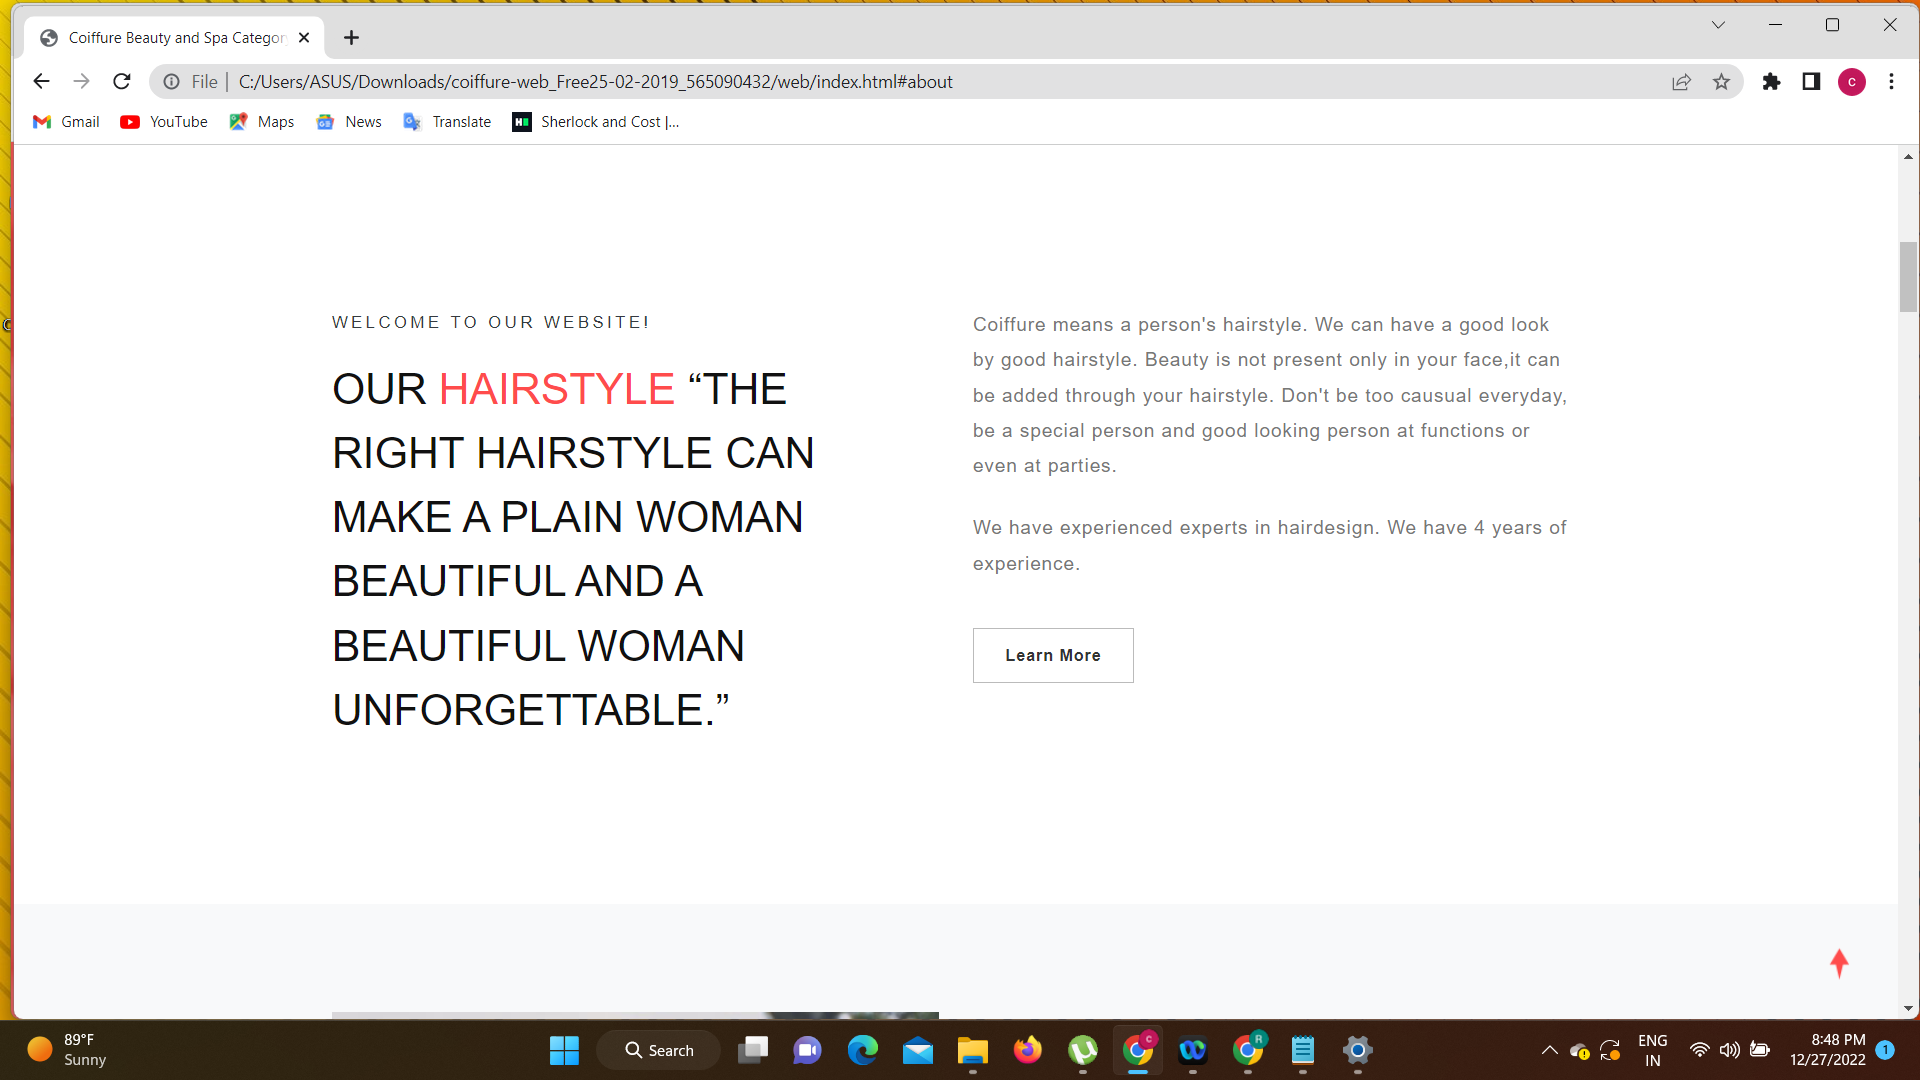Open the YouTube bookmark

tap(164, 122)
